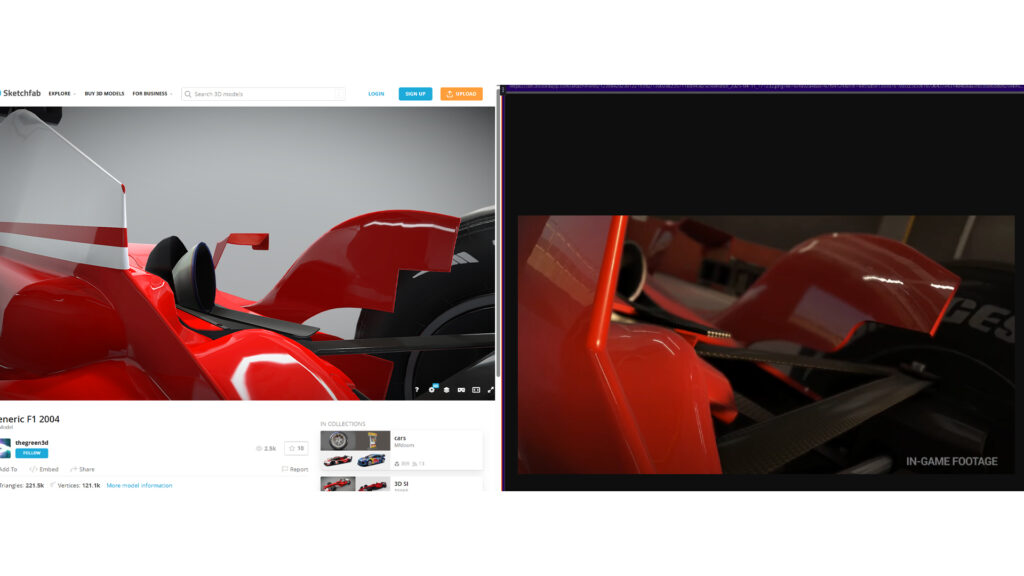
Task: Open thegreen3d user avatar
Action: [5, 448]
